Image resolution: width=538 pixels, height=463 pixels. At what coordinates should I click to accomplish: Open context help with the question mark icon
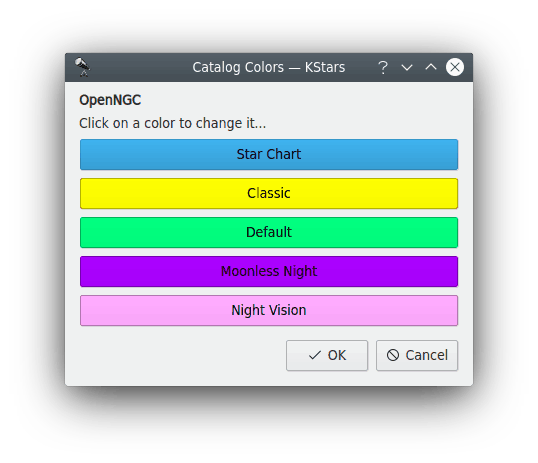[x=383, y=67]
